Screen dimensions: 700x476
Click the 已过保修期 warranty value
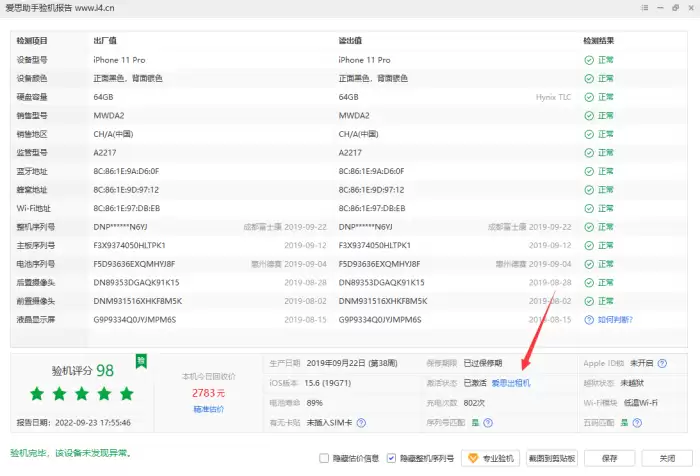tap(483, 363)
